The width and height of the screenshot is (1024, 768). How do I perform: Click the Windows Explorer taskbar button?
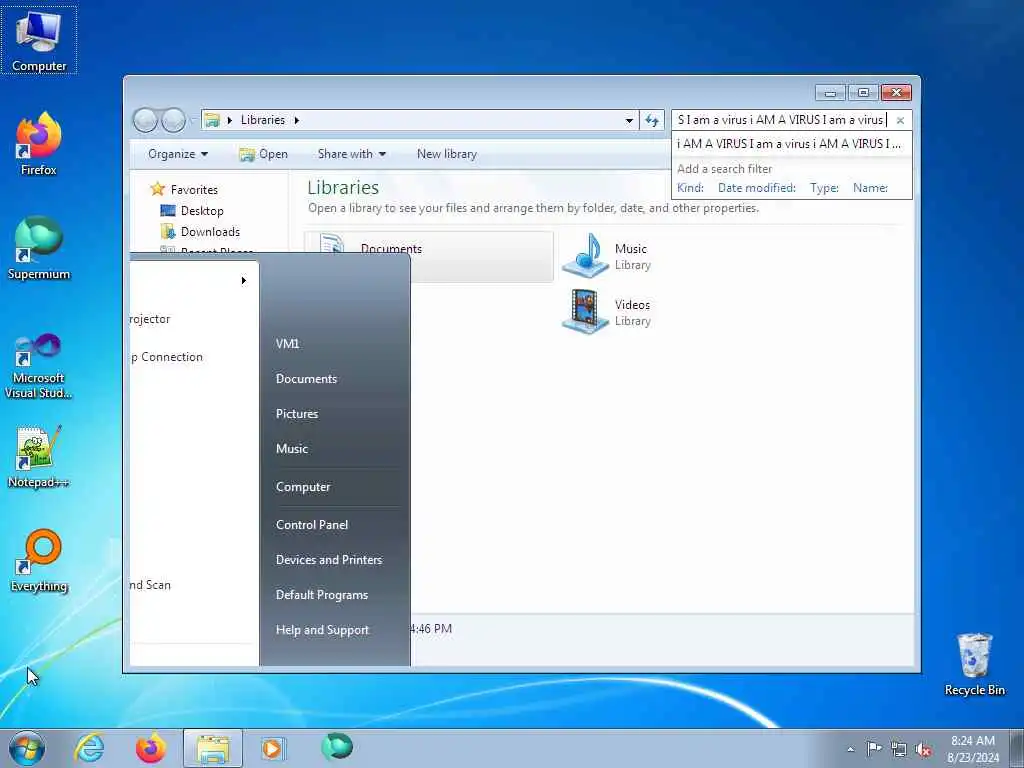coord(213,748)
